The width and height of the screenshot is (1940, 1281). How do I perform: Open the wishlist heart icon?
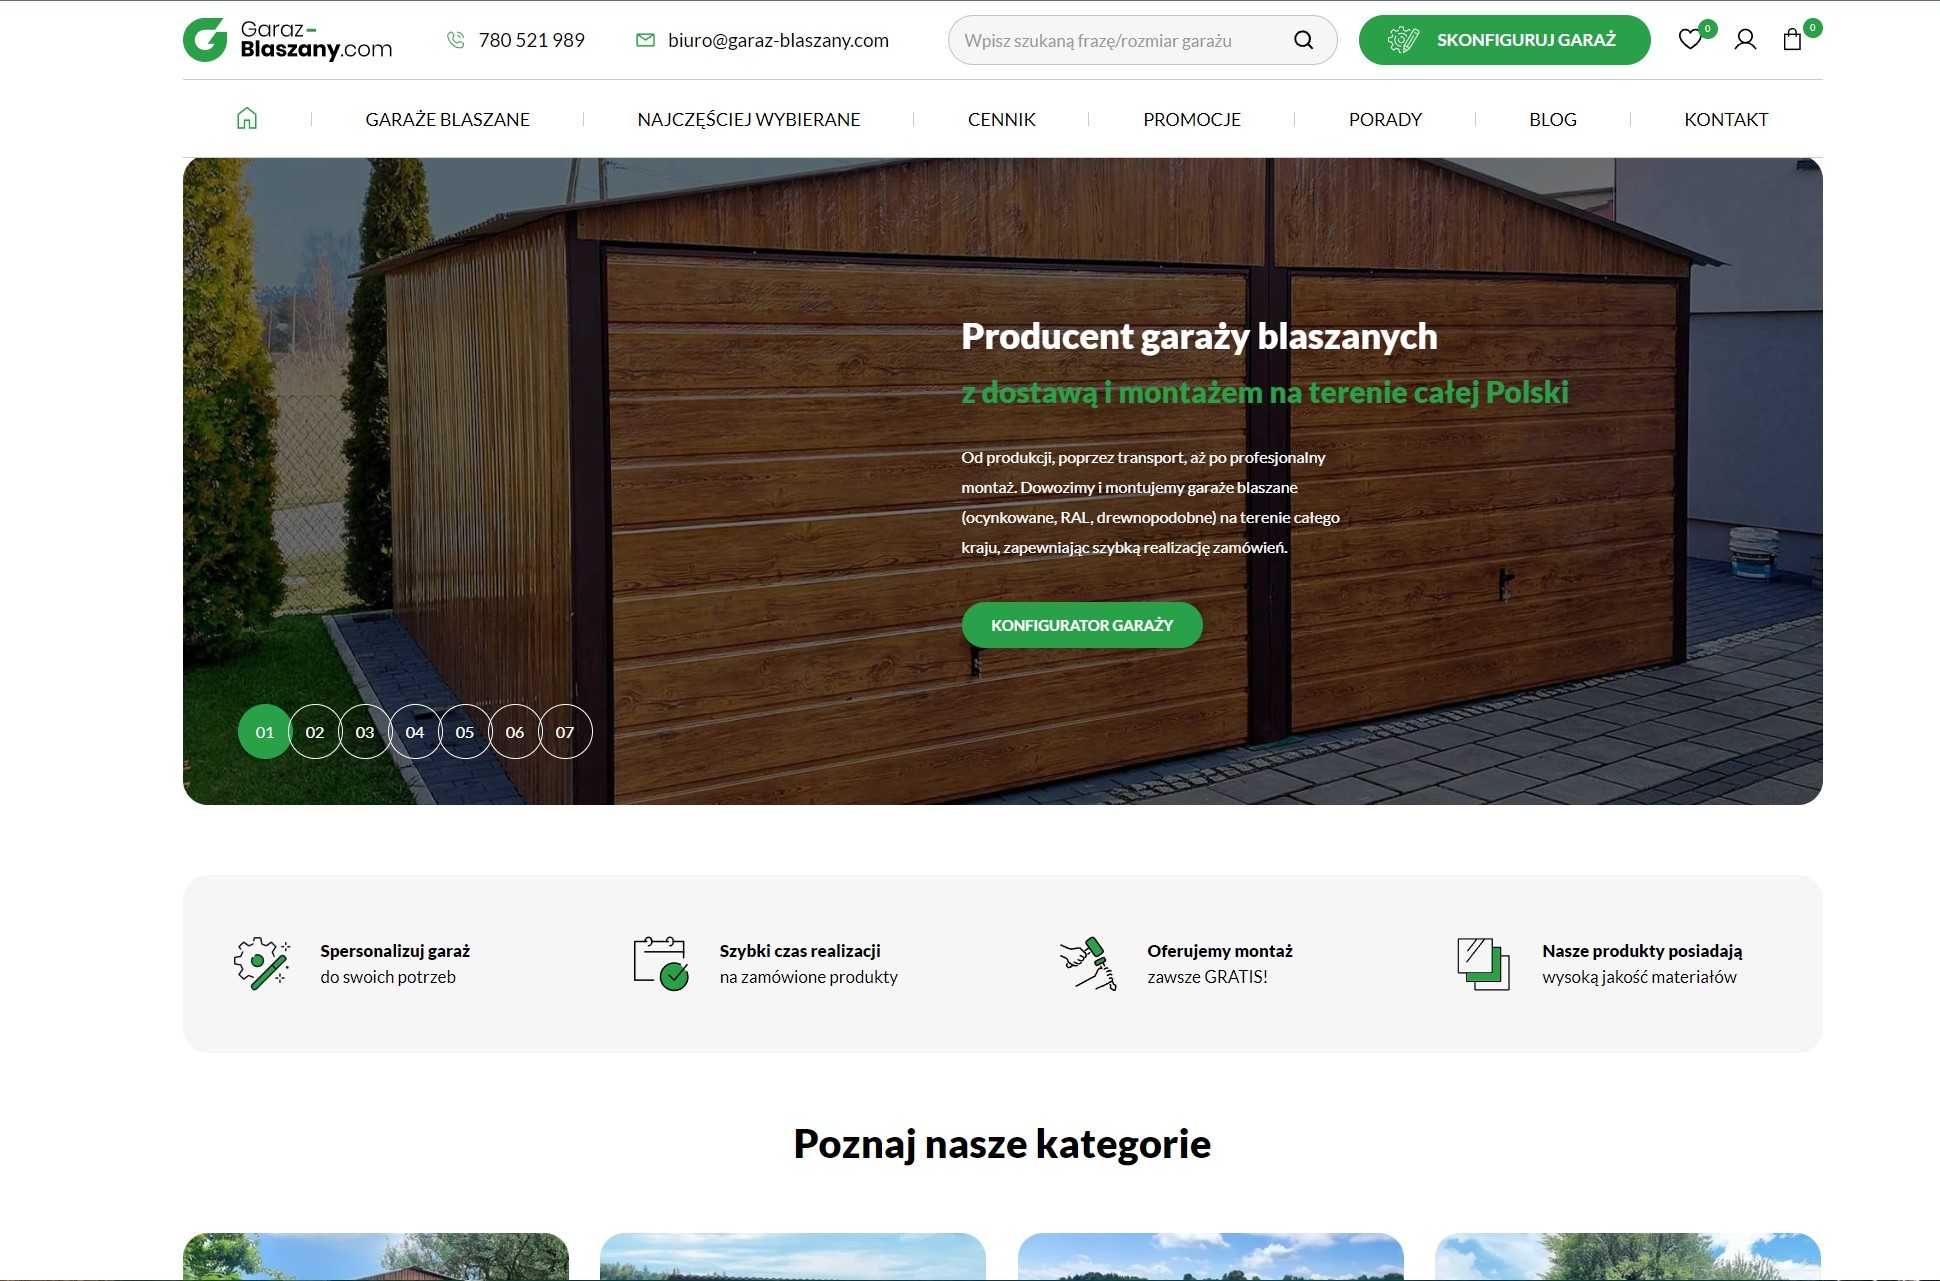point(1691,40)
